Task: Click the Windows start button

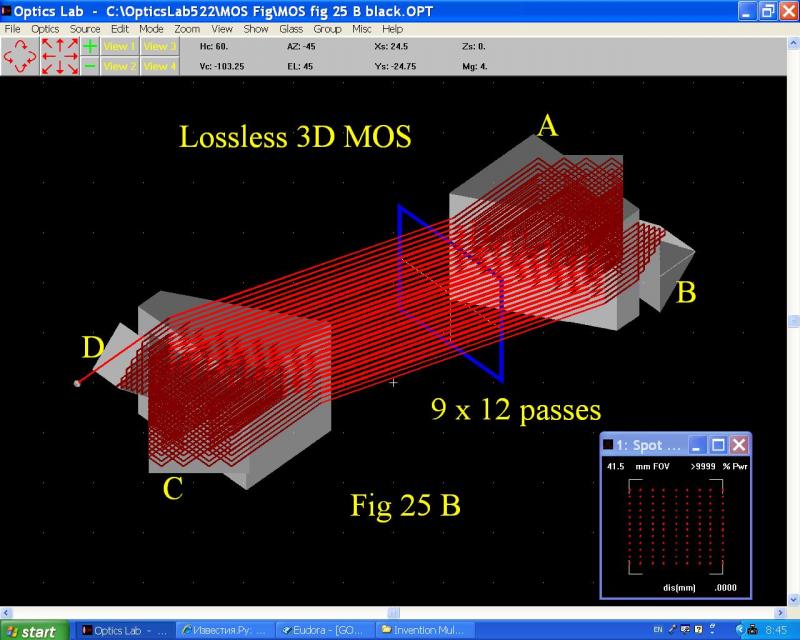Action: pos(34,630)
